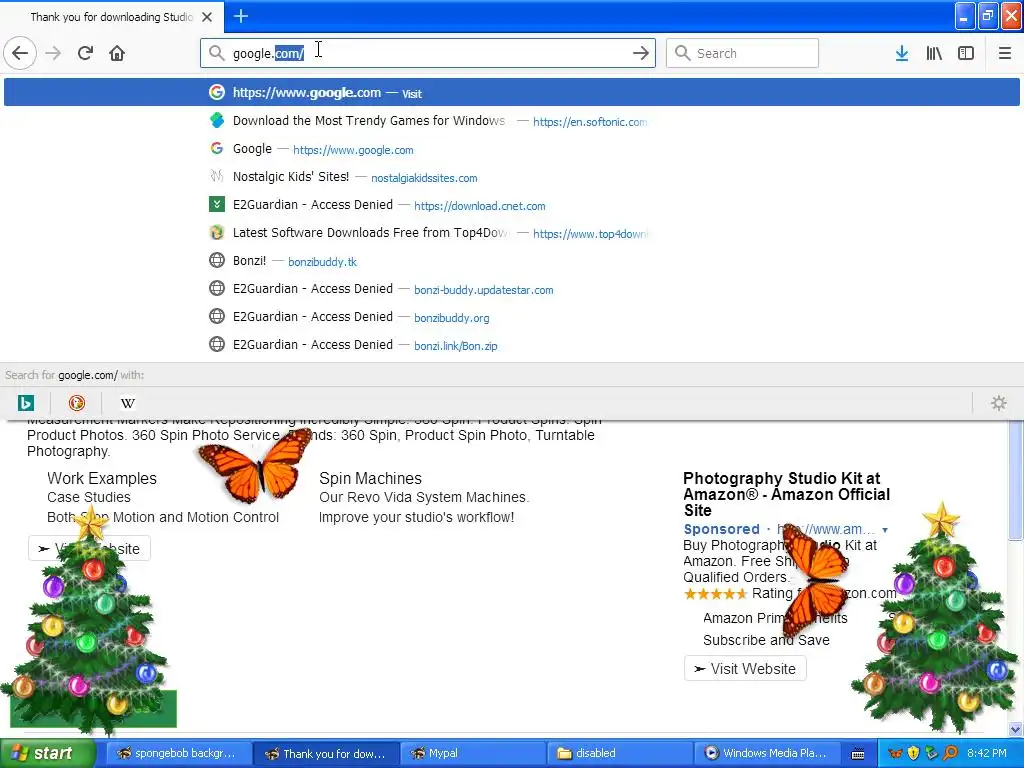The height and width of the screenshot is (768, 1024).
Task: Click the scrollbar down arrow
Action: click(1015, 729)
